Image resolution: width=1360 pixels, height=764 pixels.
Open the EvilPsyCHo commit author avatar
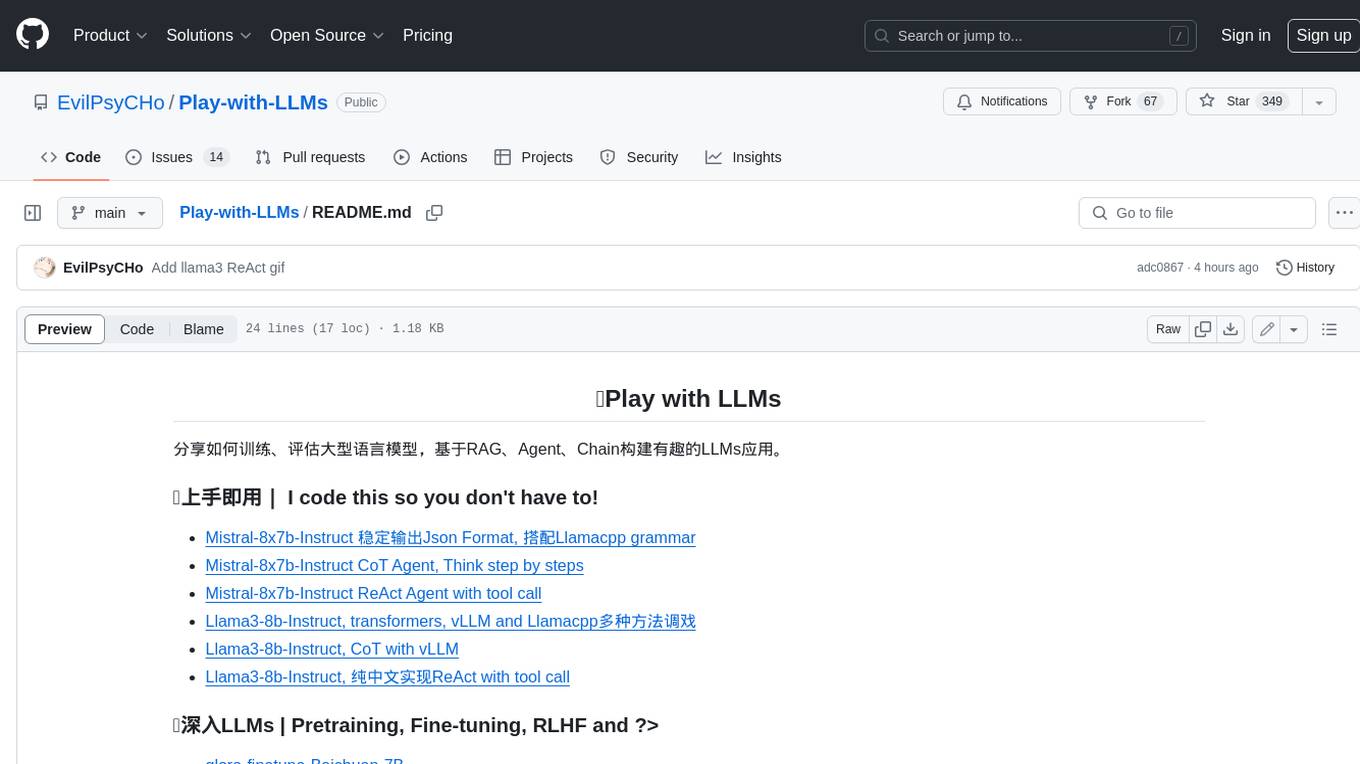pos(44,268)
